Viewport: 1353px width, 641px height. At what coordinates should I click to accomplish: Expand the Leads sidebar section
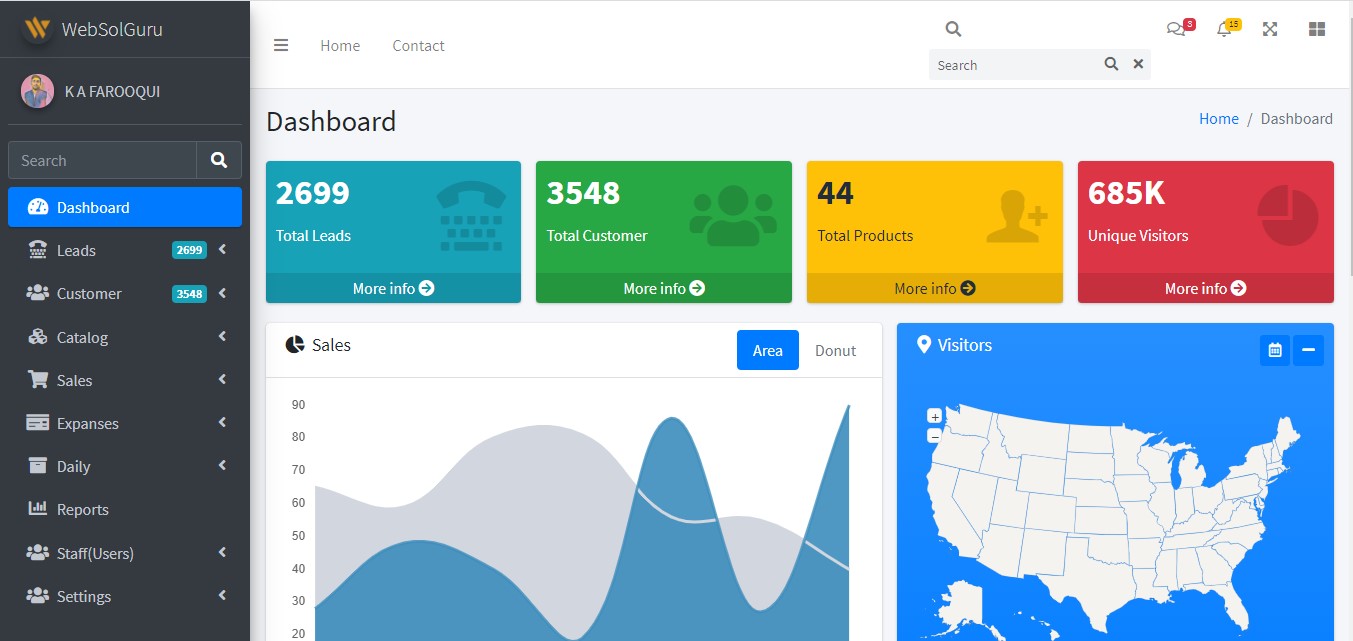(x=221, y=250)
